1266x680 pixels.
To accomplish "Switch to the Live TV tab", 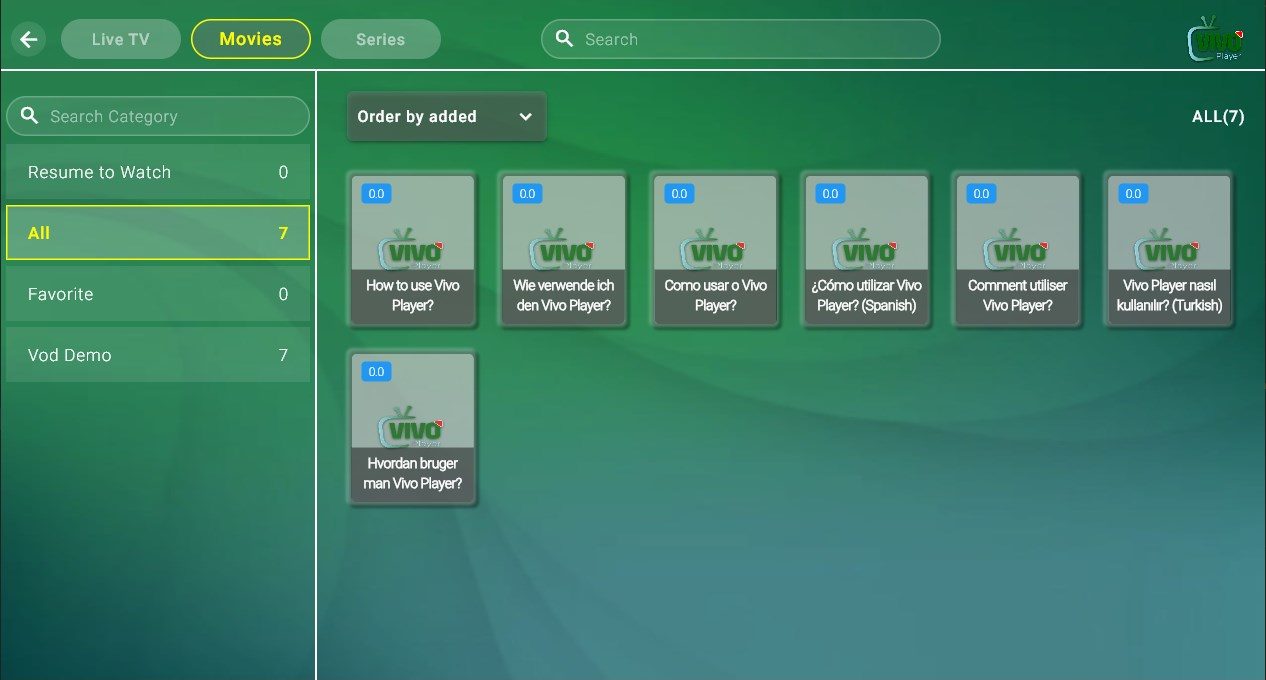I will click(121, 39).
